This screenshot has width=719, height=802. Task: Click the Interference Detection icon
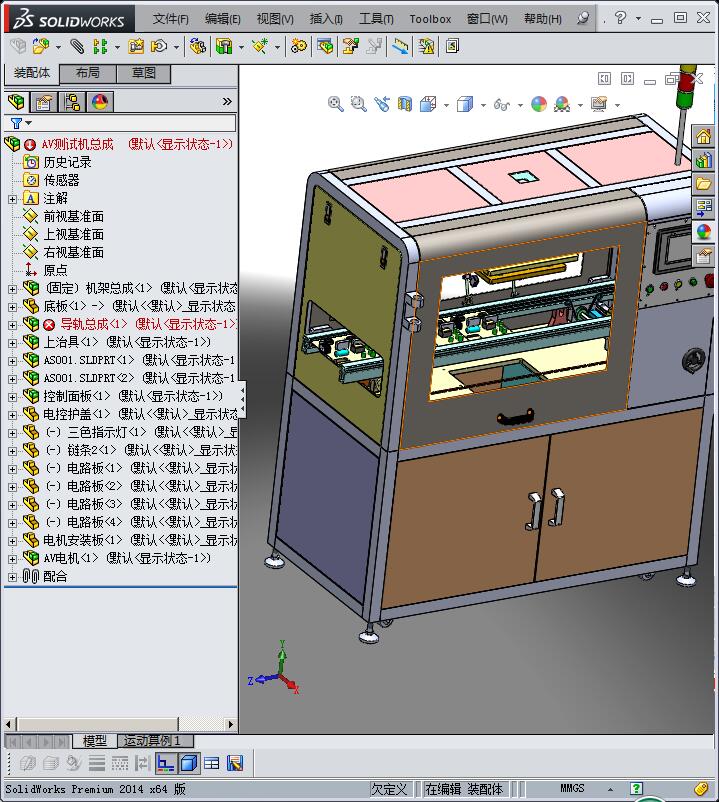400,47
